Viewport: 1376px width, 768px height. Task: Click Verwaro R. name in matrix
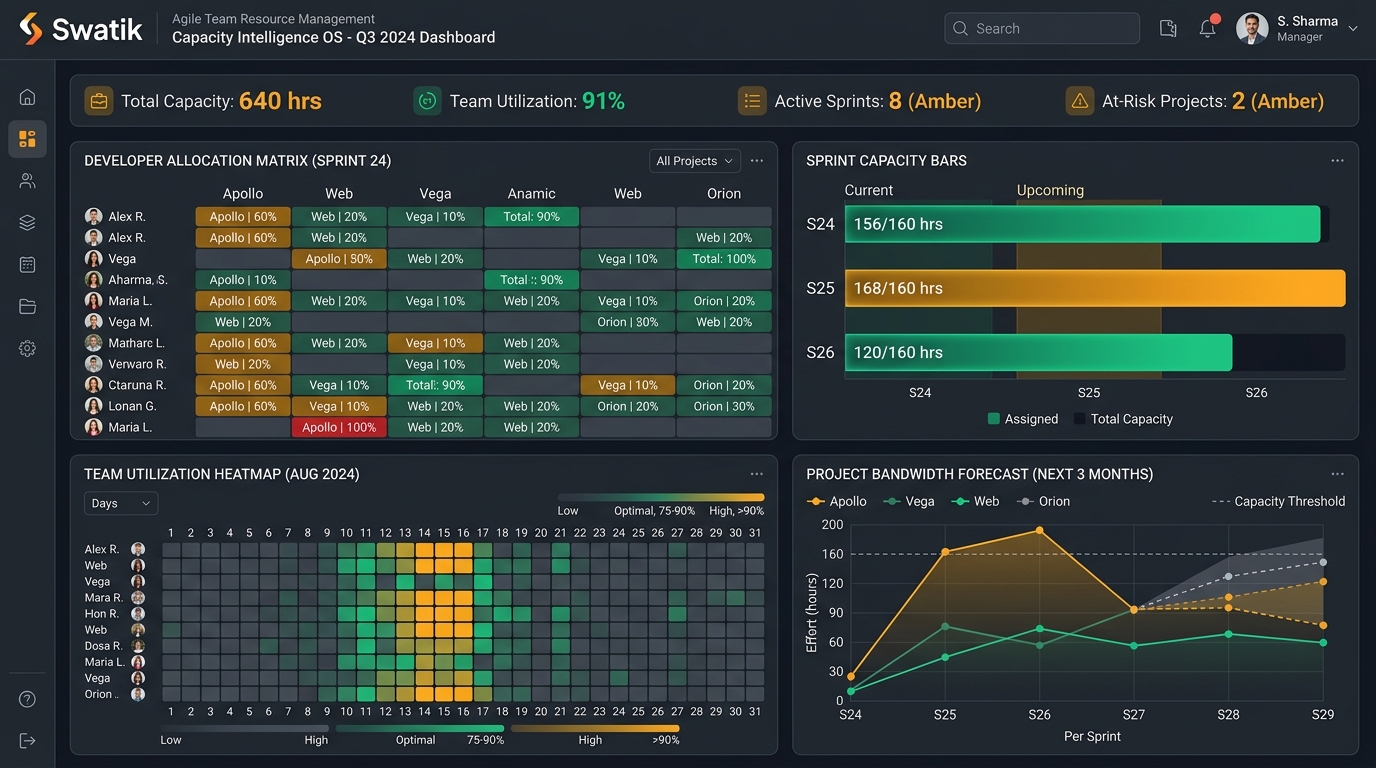click(x=137, y=364)
